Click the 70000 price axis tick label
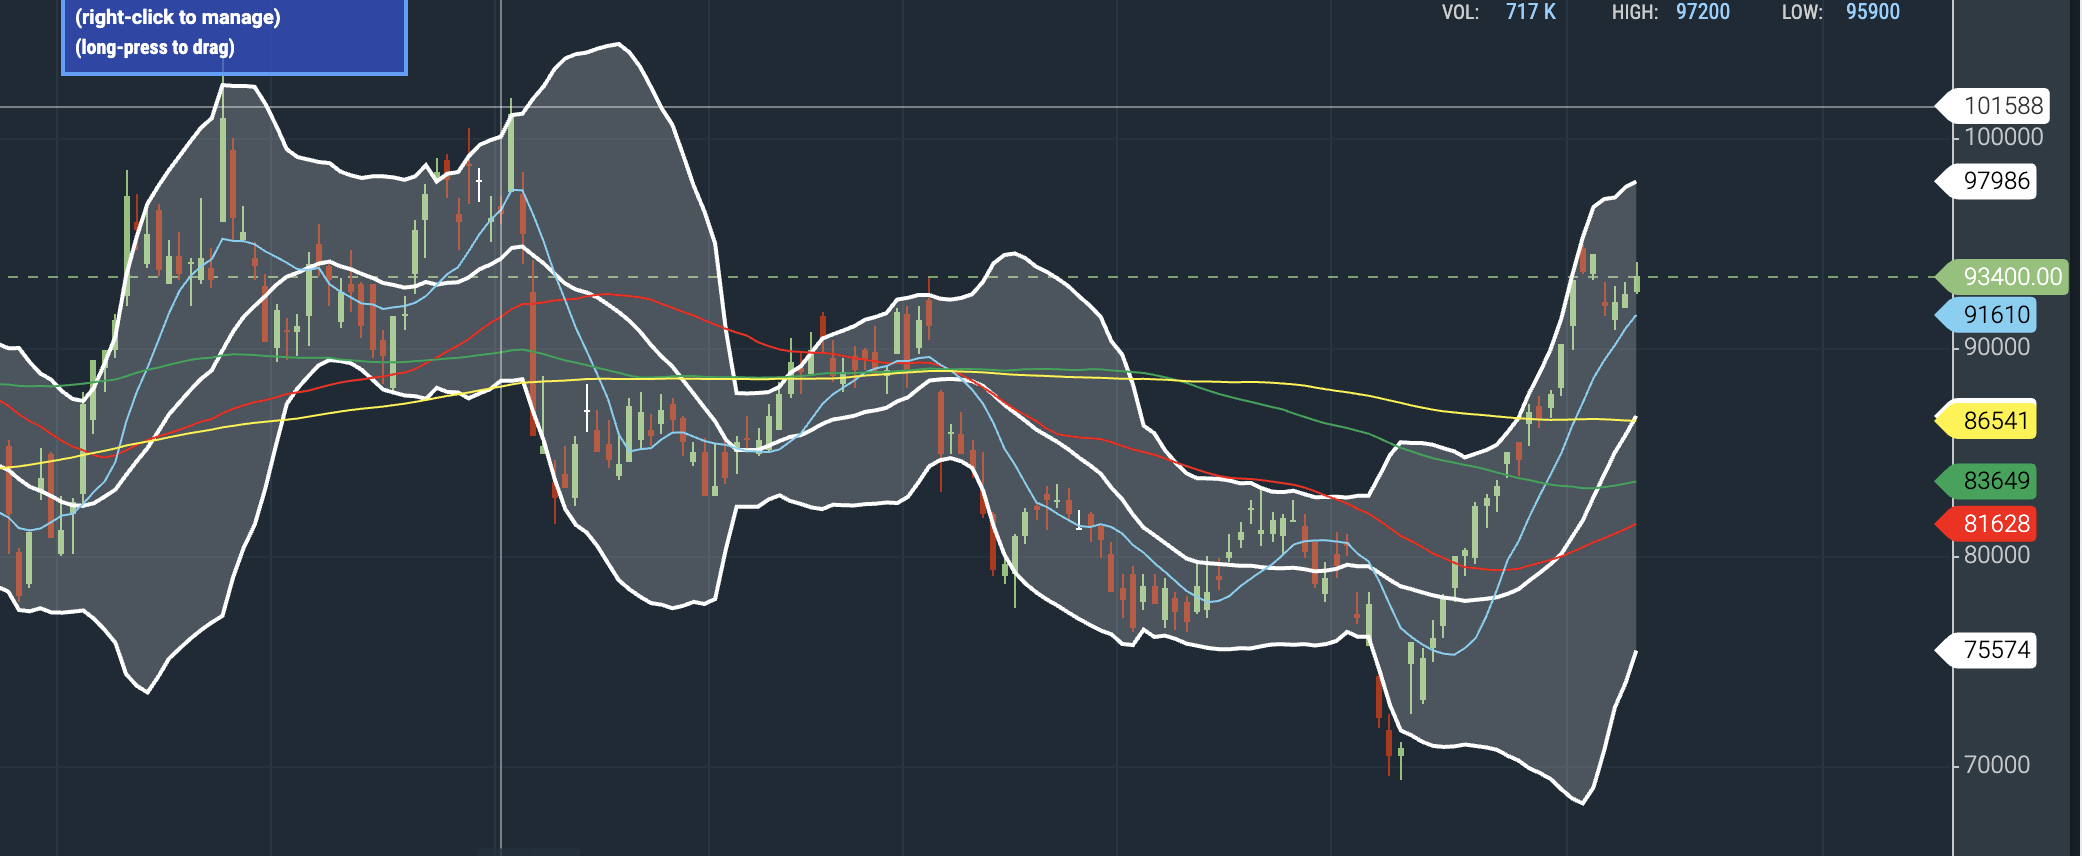The height and width of the screenshot is (856, 2082). coord(1997,765)
